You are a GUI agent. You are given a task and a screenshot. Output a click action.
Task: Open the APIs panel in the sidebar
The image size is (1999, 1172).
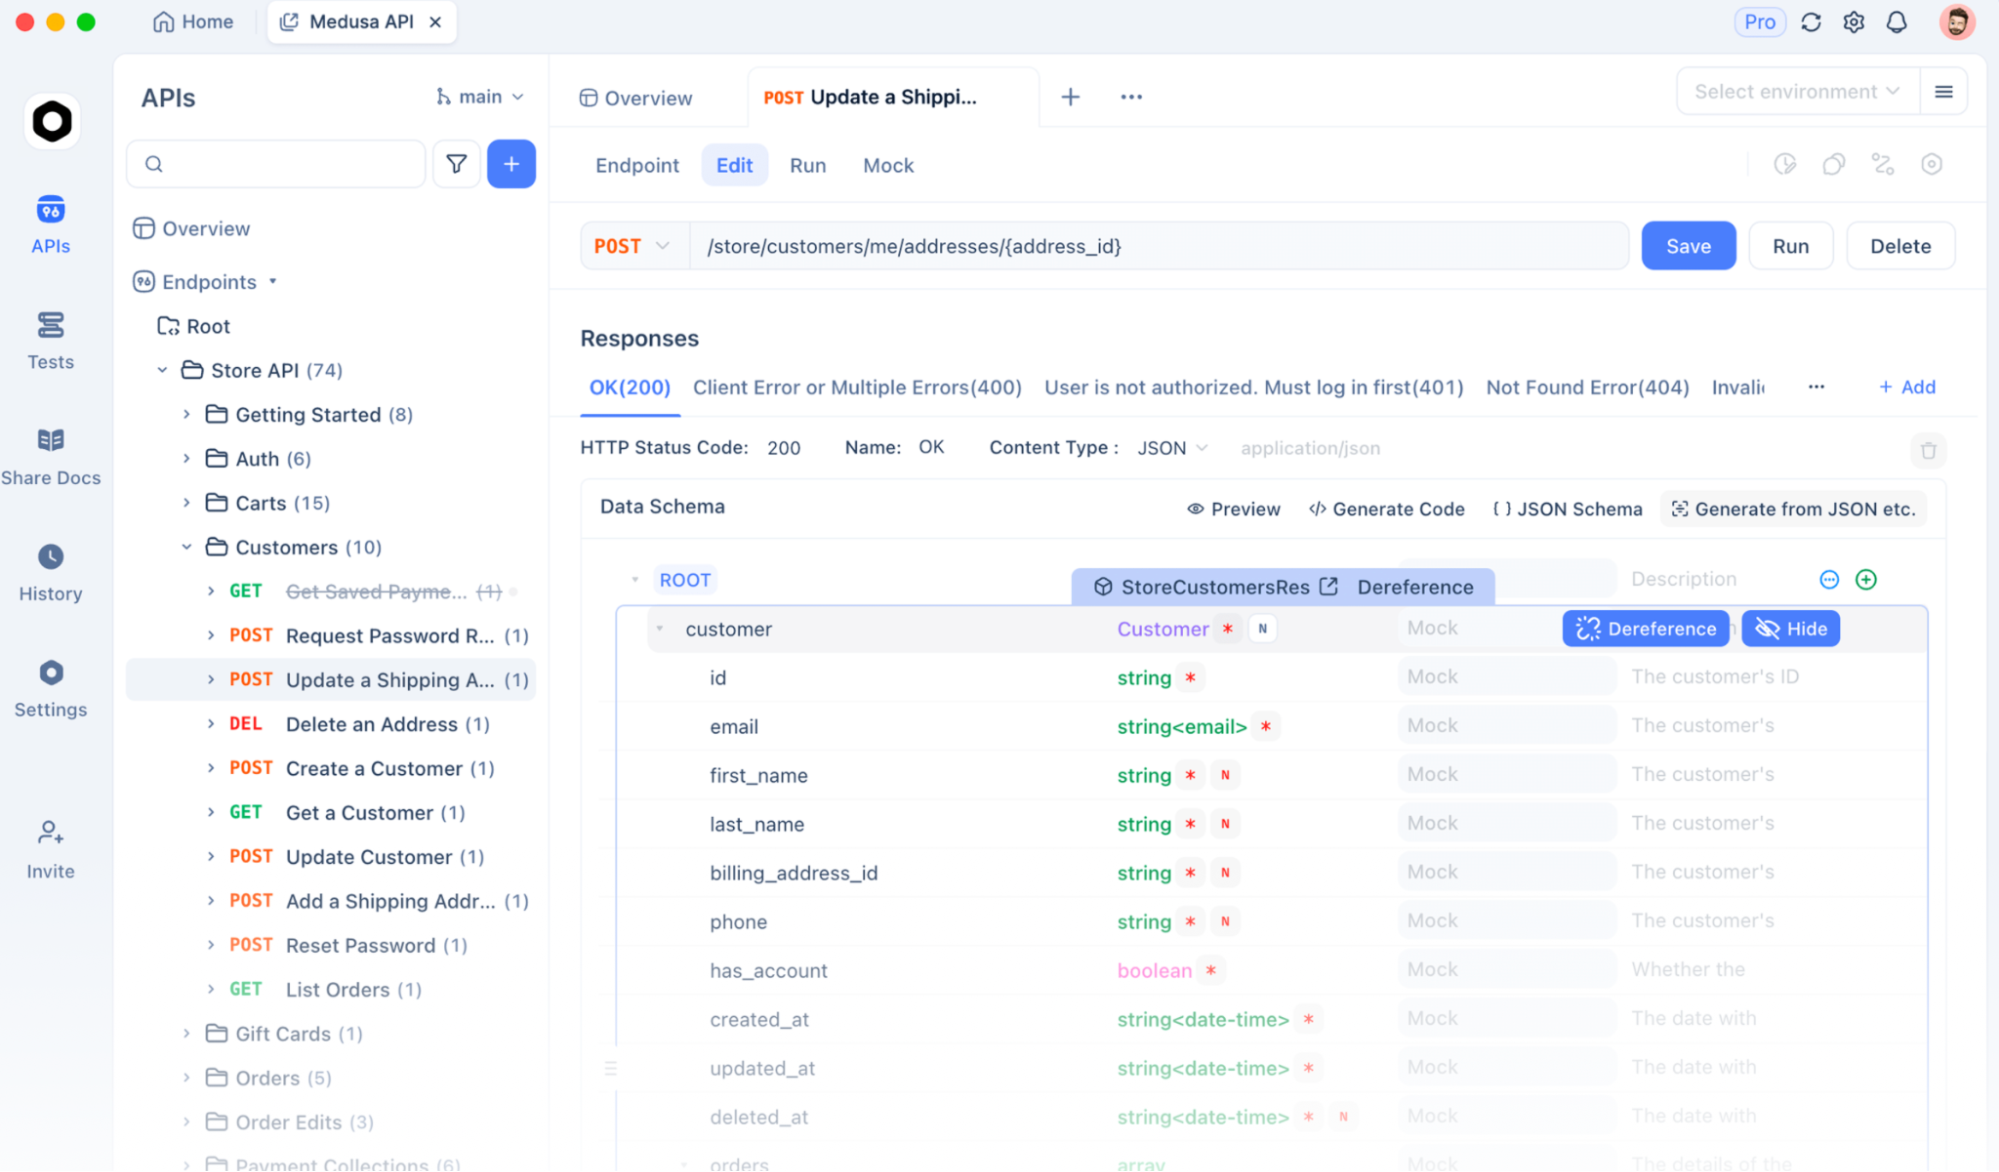pyautogui.click(x=50, y=224)
